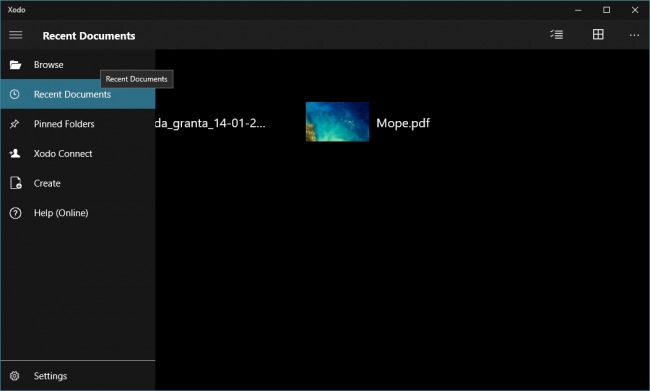Click the Settings gear icon
Screen dimensions: 650x391
[15, 376]
